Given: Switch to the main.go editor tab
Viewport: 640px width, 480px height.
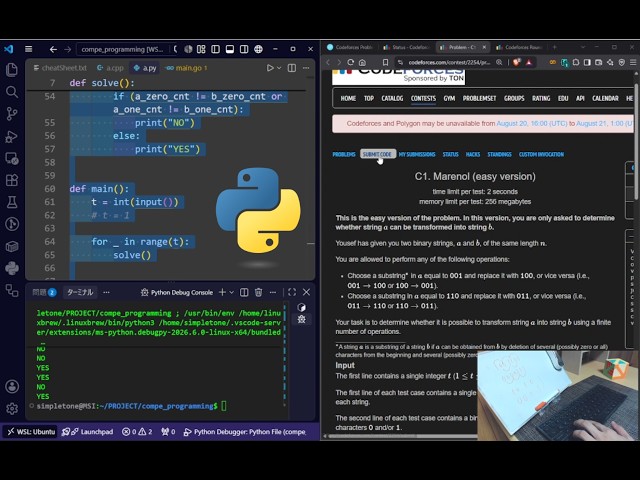Looking at the screenshot, I should click(187, 68).
